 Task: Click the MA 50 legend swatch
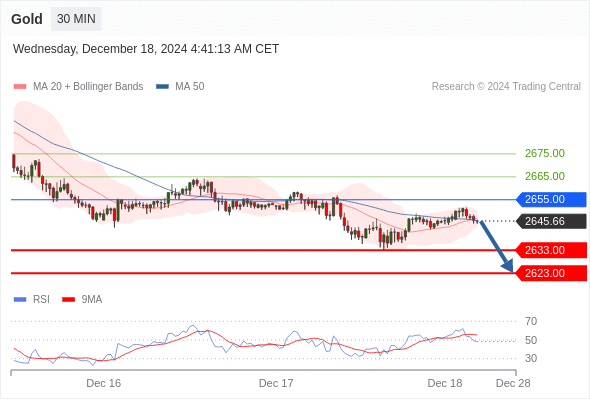click(162, 87)
